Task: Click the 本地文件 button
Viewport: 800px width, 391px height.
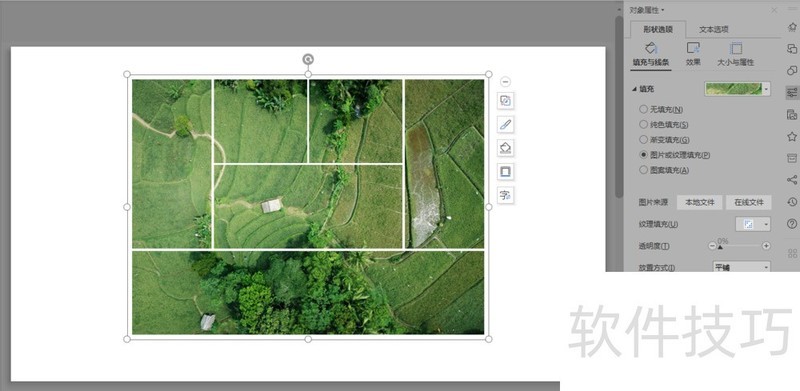Action: click(699, 202)
